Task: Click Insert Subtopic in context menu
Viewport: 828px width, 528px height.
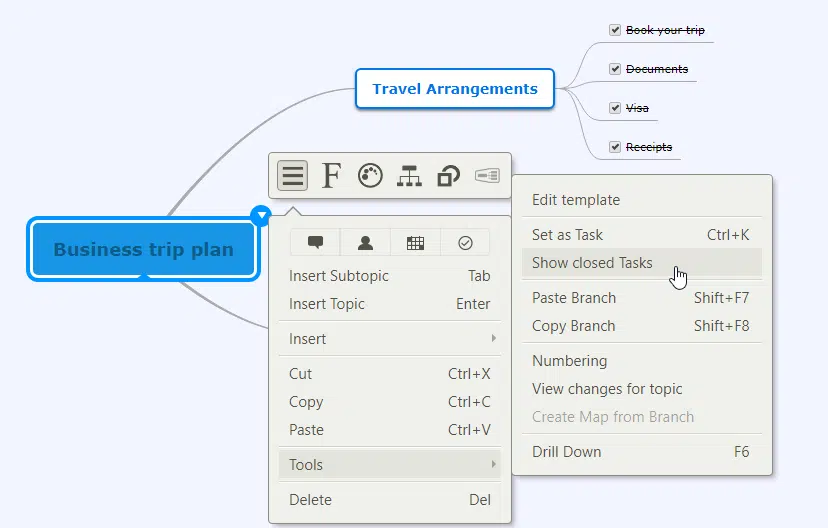Action: [x=339, y=276]
